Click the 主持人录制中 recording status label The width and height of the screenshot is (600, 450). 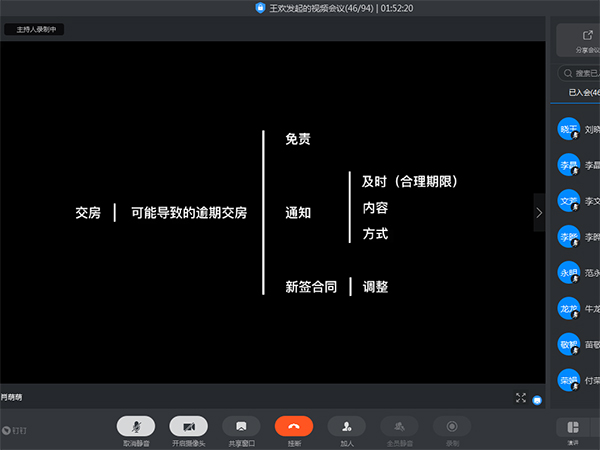(35, 30)
